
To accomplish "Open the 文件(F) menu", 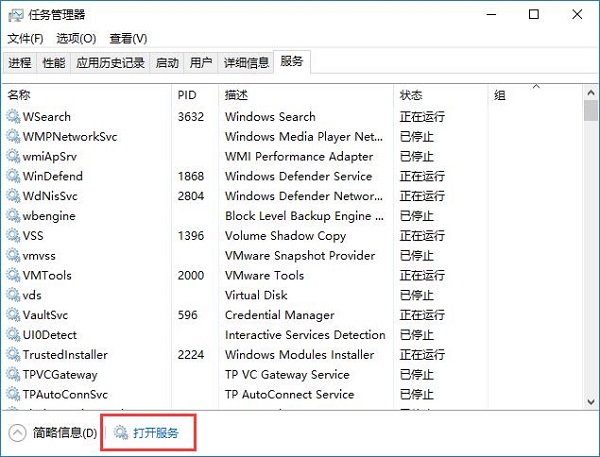I will 25,38.
